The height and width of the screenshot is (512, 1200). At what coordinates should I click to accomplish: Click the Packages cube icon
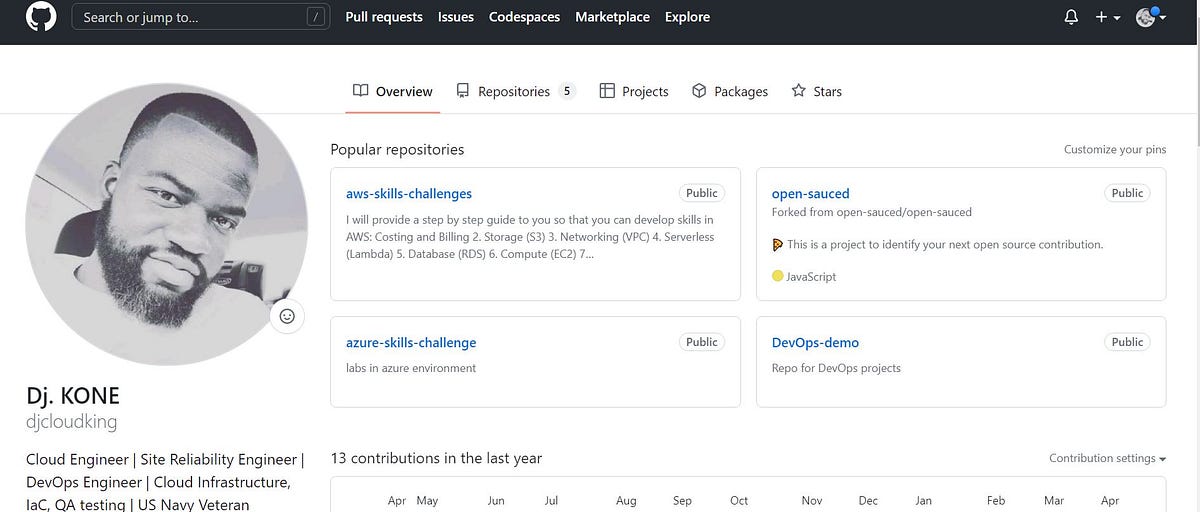click(x=699, y=91)
